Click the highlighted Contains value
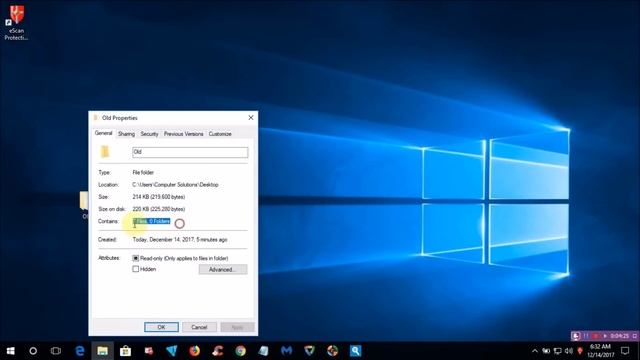640x360 pixels. click(151, 221)
